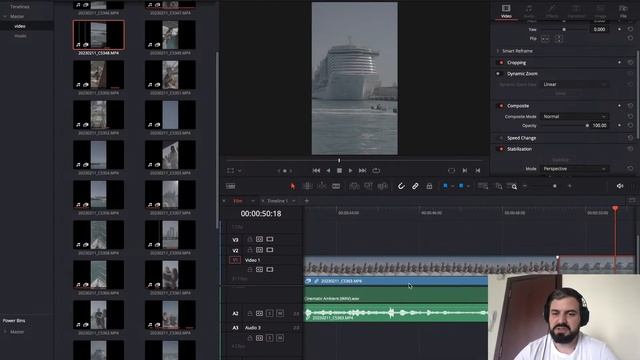
Task: Toggle the Stabilization enable switch
Action: [x=501, y=149]
